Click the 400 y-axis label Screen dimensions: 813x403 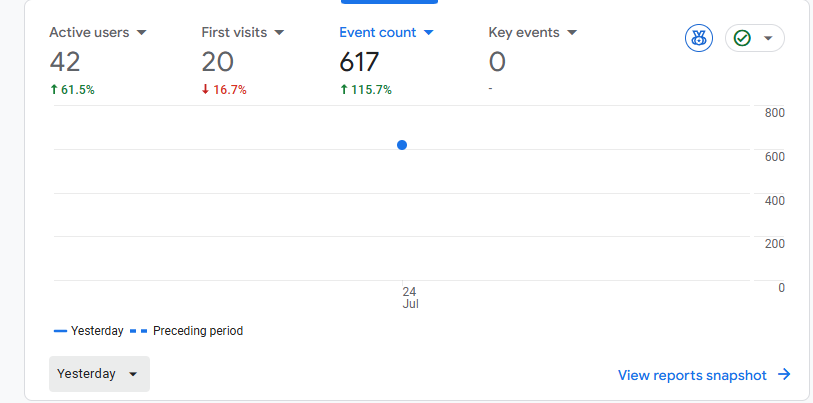pyautogui.click(x=775, y=201)
